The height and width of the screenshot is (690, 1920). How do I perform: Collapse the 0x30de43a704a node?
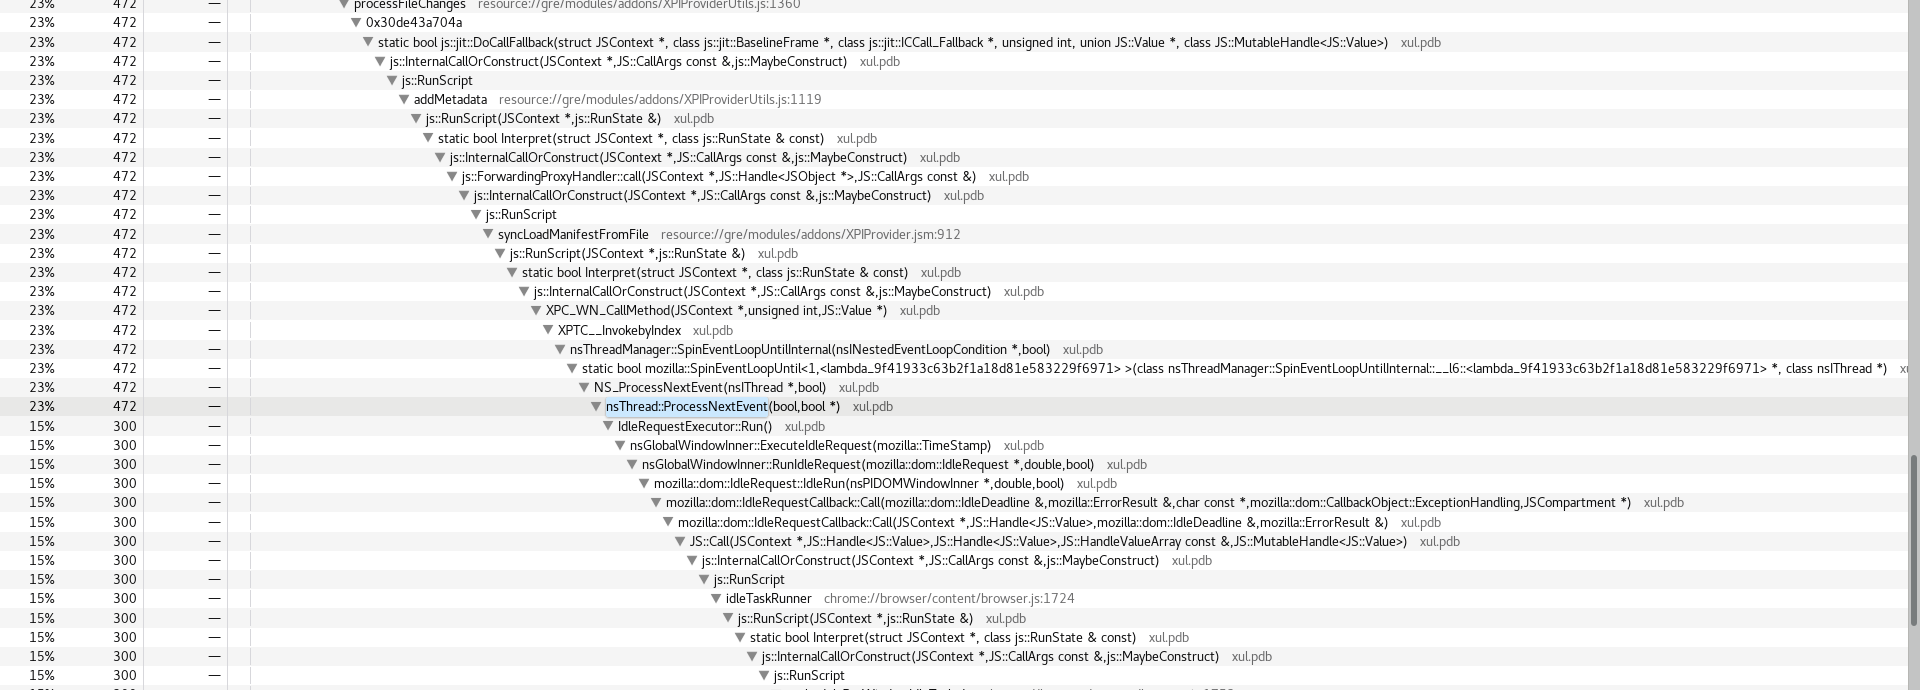pyautogui.click(x=356, y=22)
